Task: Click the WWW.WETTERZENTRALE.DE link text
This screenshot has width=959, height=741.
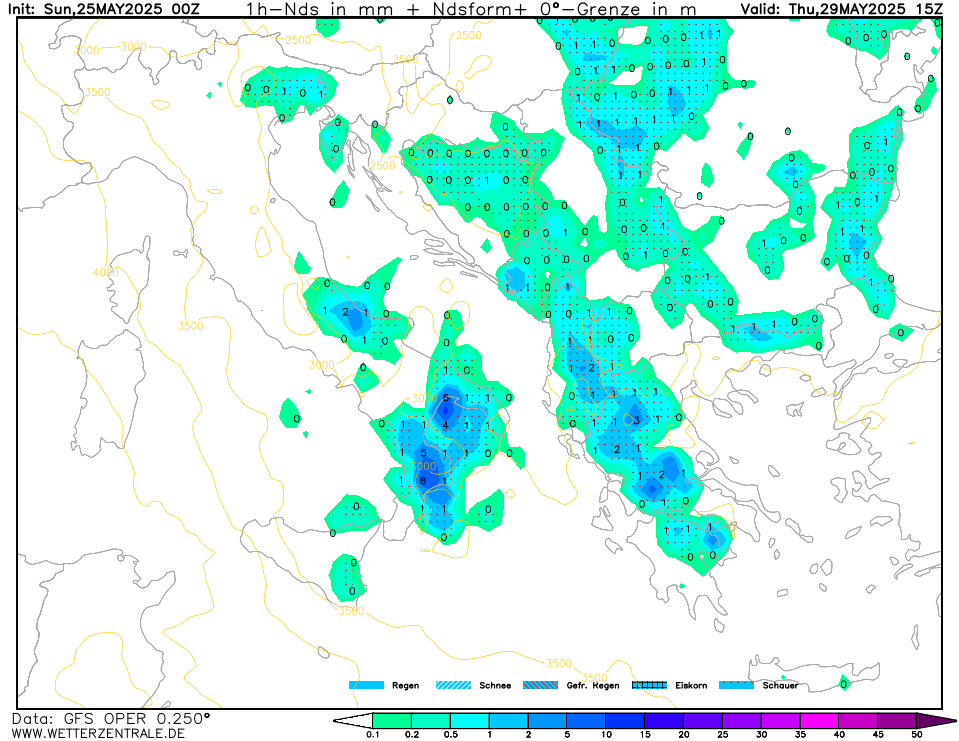Action: (98, 733)
